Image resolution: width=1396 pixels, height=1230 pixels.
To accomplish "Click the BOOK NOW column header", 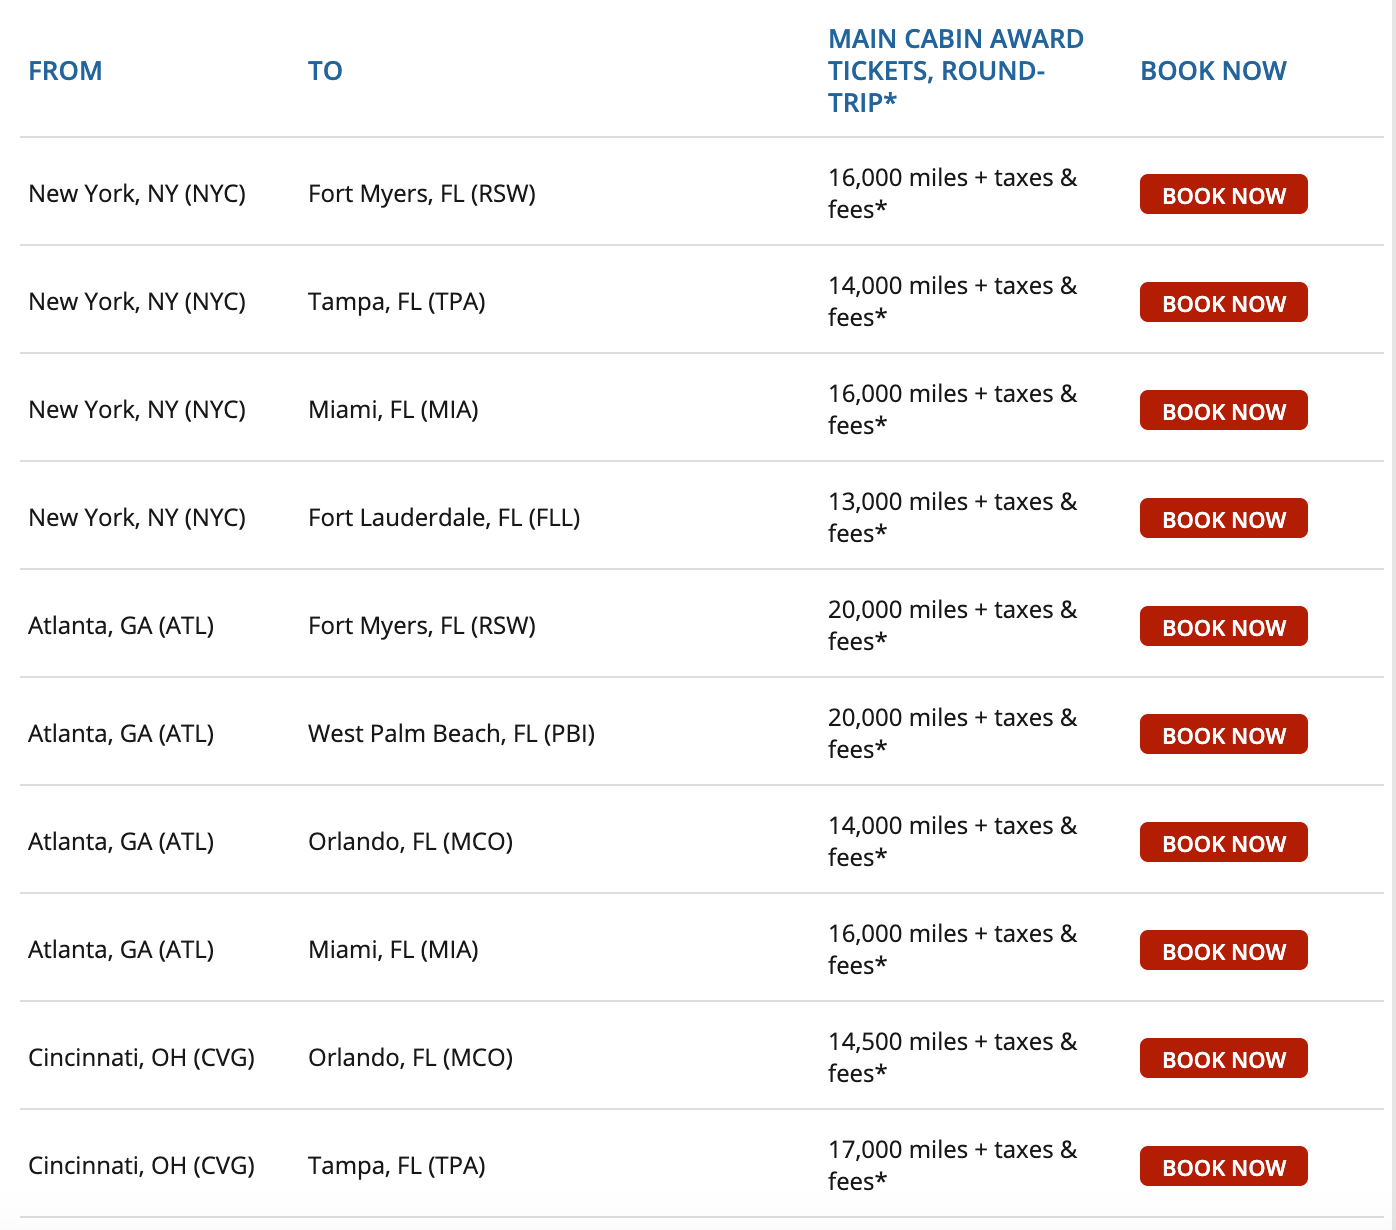I will click(x=1213, y=71).
